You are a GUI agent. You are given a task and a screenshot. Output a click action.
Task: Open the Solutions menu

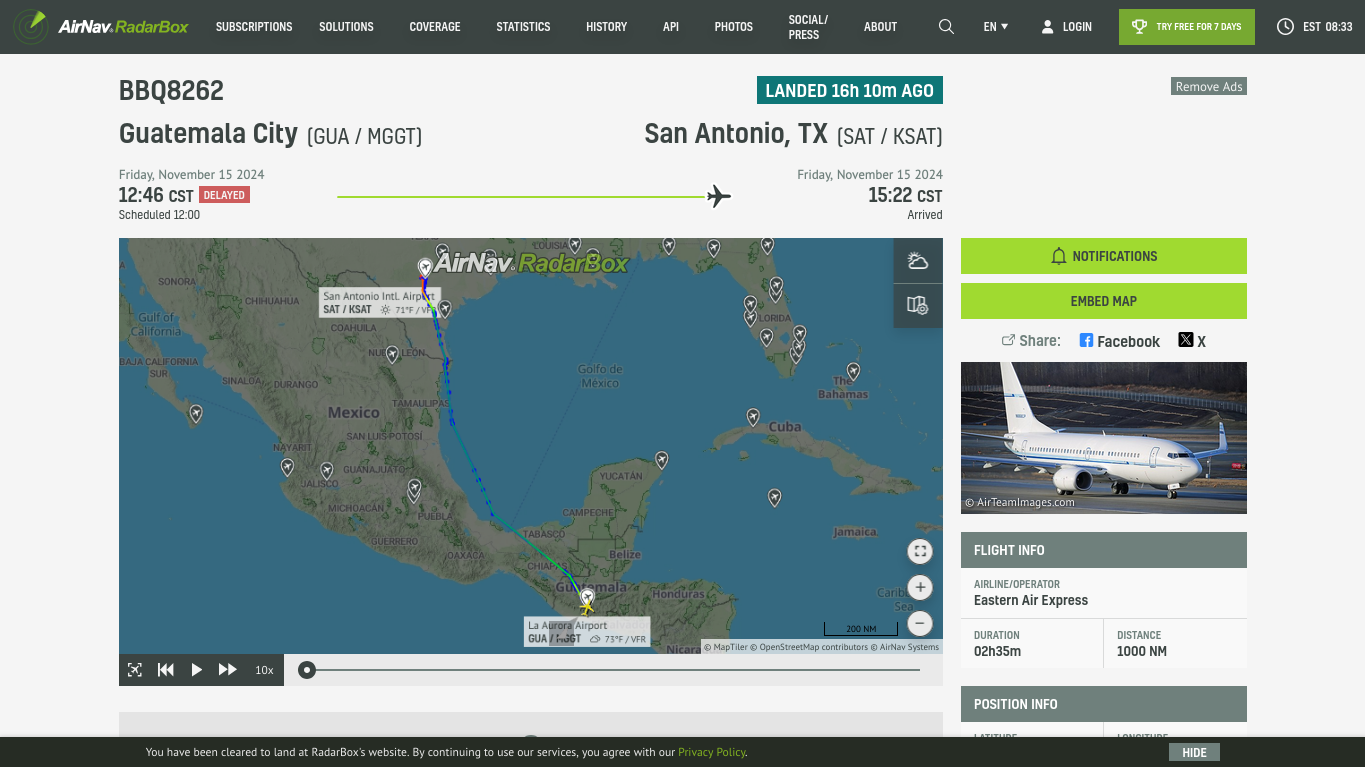click(346, 27)
